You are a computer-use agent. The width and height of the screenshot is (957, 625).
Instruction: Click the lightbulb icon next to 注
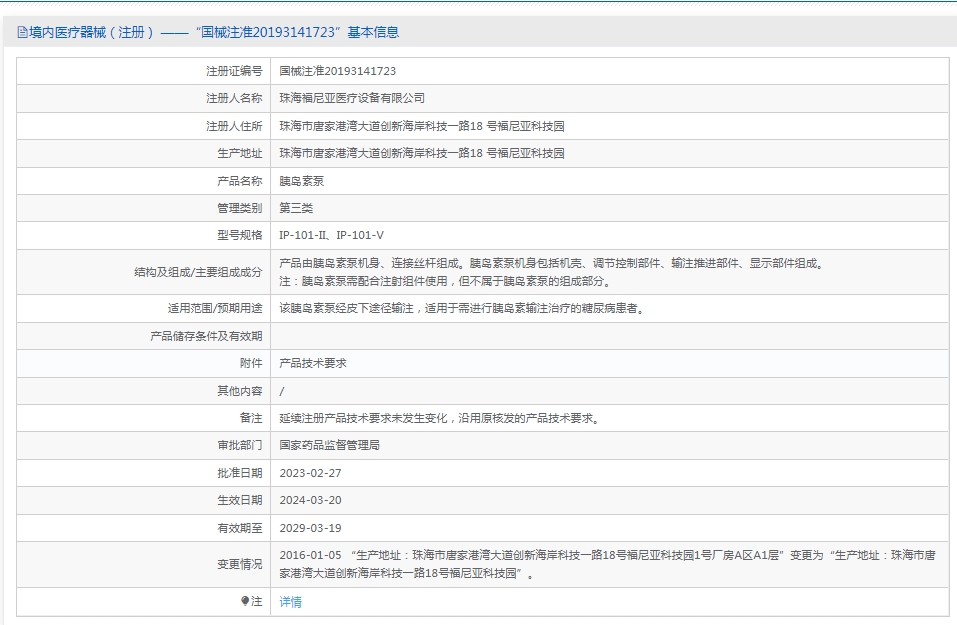coord(245,601)
